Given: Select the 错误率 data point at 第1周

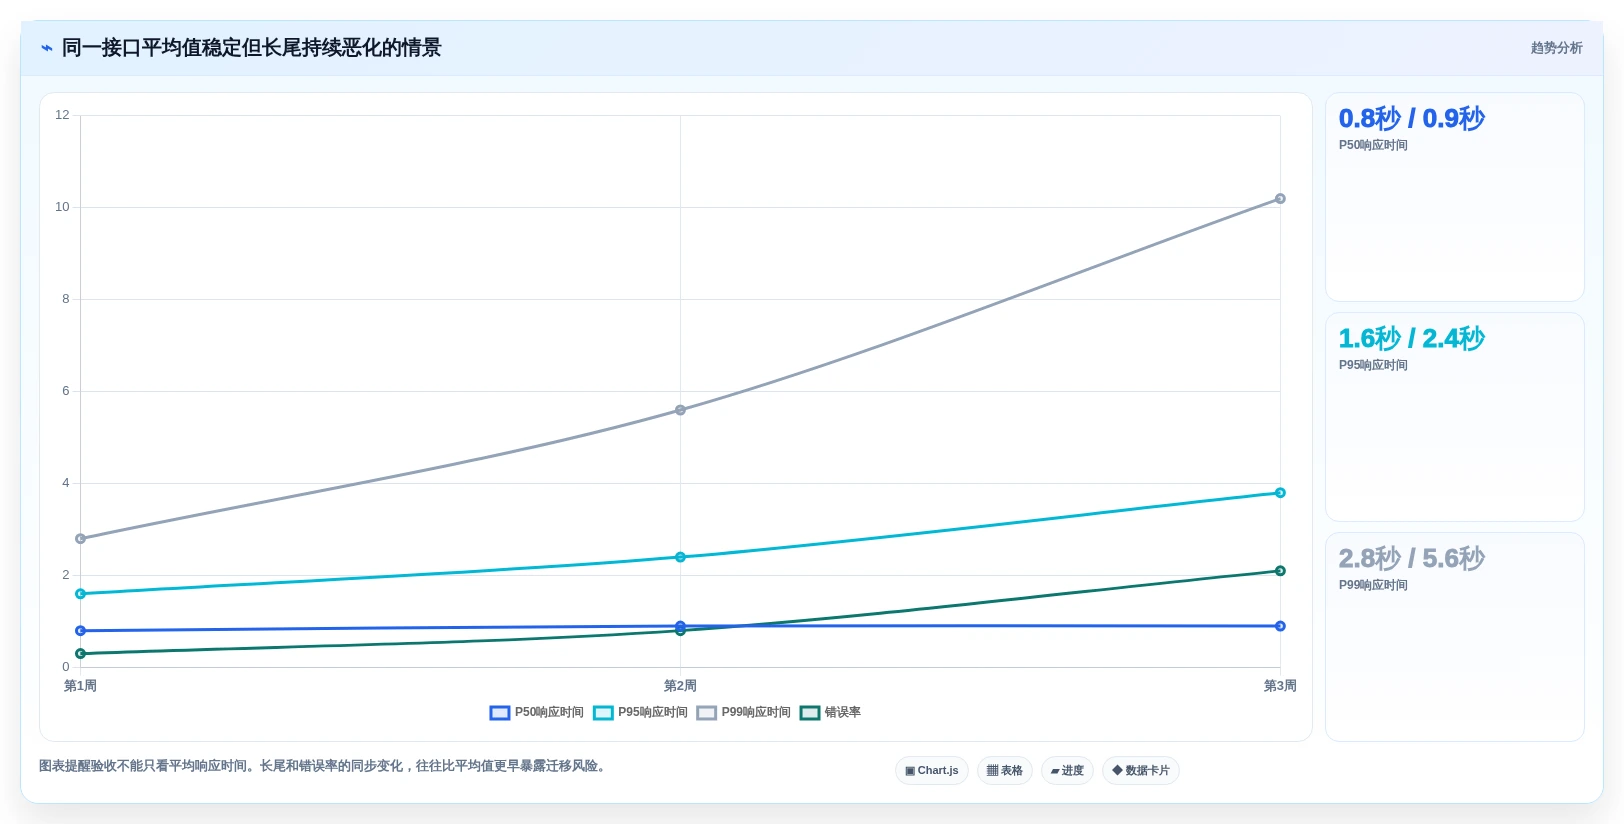Looking at the screenshot, I should (80, 654).
